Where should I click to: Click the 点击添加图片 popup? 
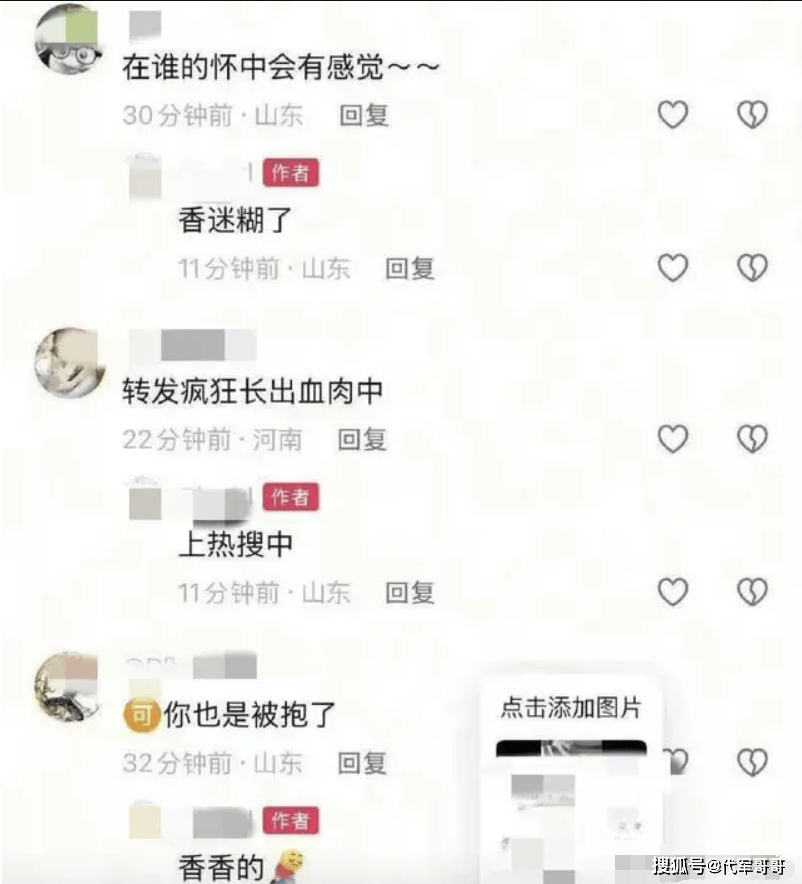[571, 707]
